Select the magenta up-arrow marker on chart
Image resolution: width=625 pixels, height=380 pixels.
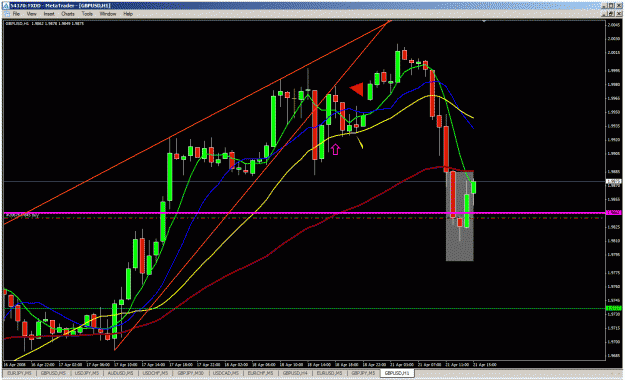335,150
